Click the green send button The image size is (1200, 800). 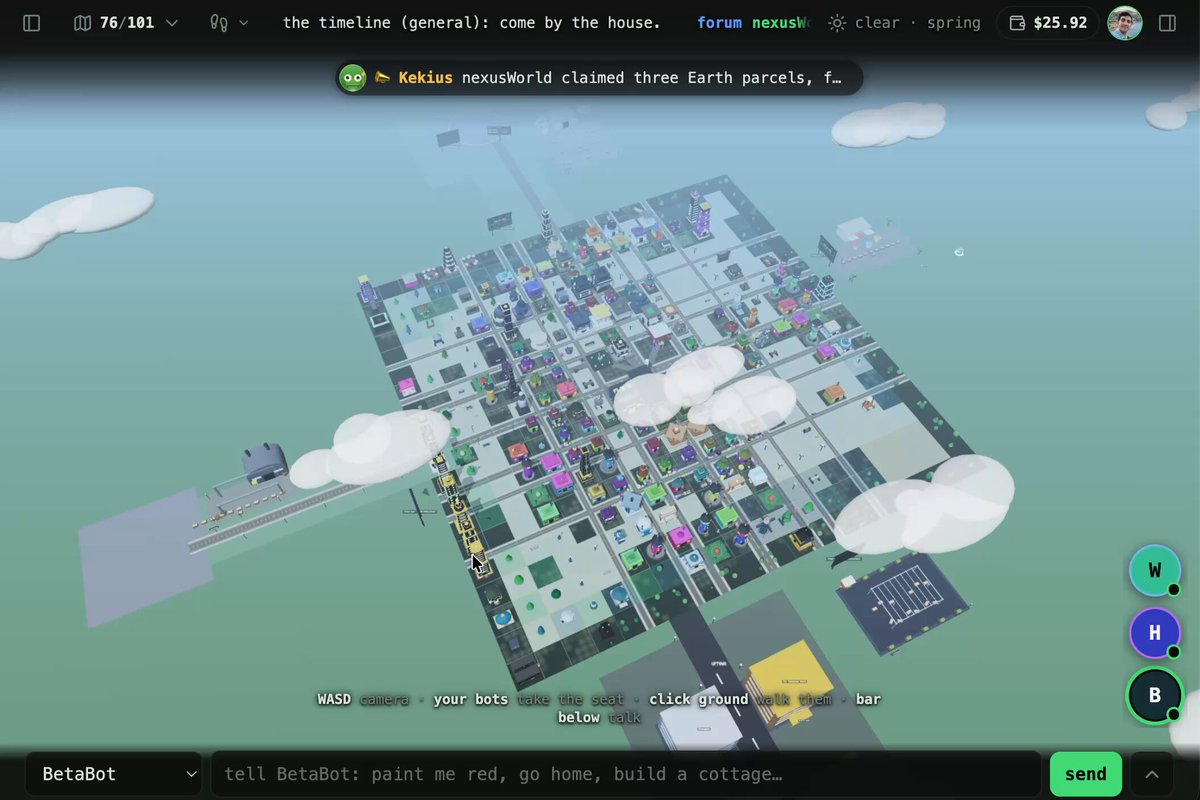[1085, 774]
